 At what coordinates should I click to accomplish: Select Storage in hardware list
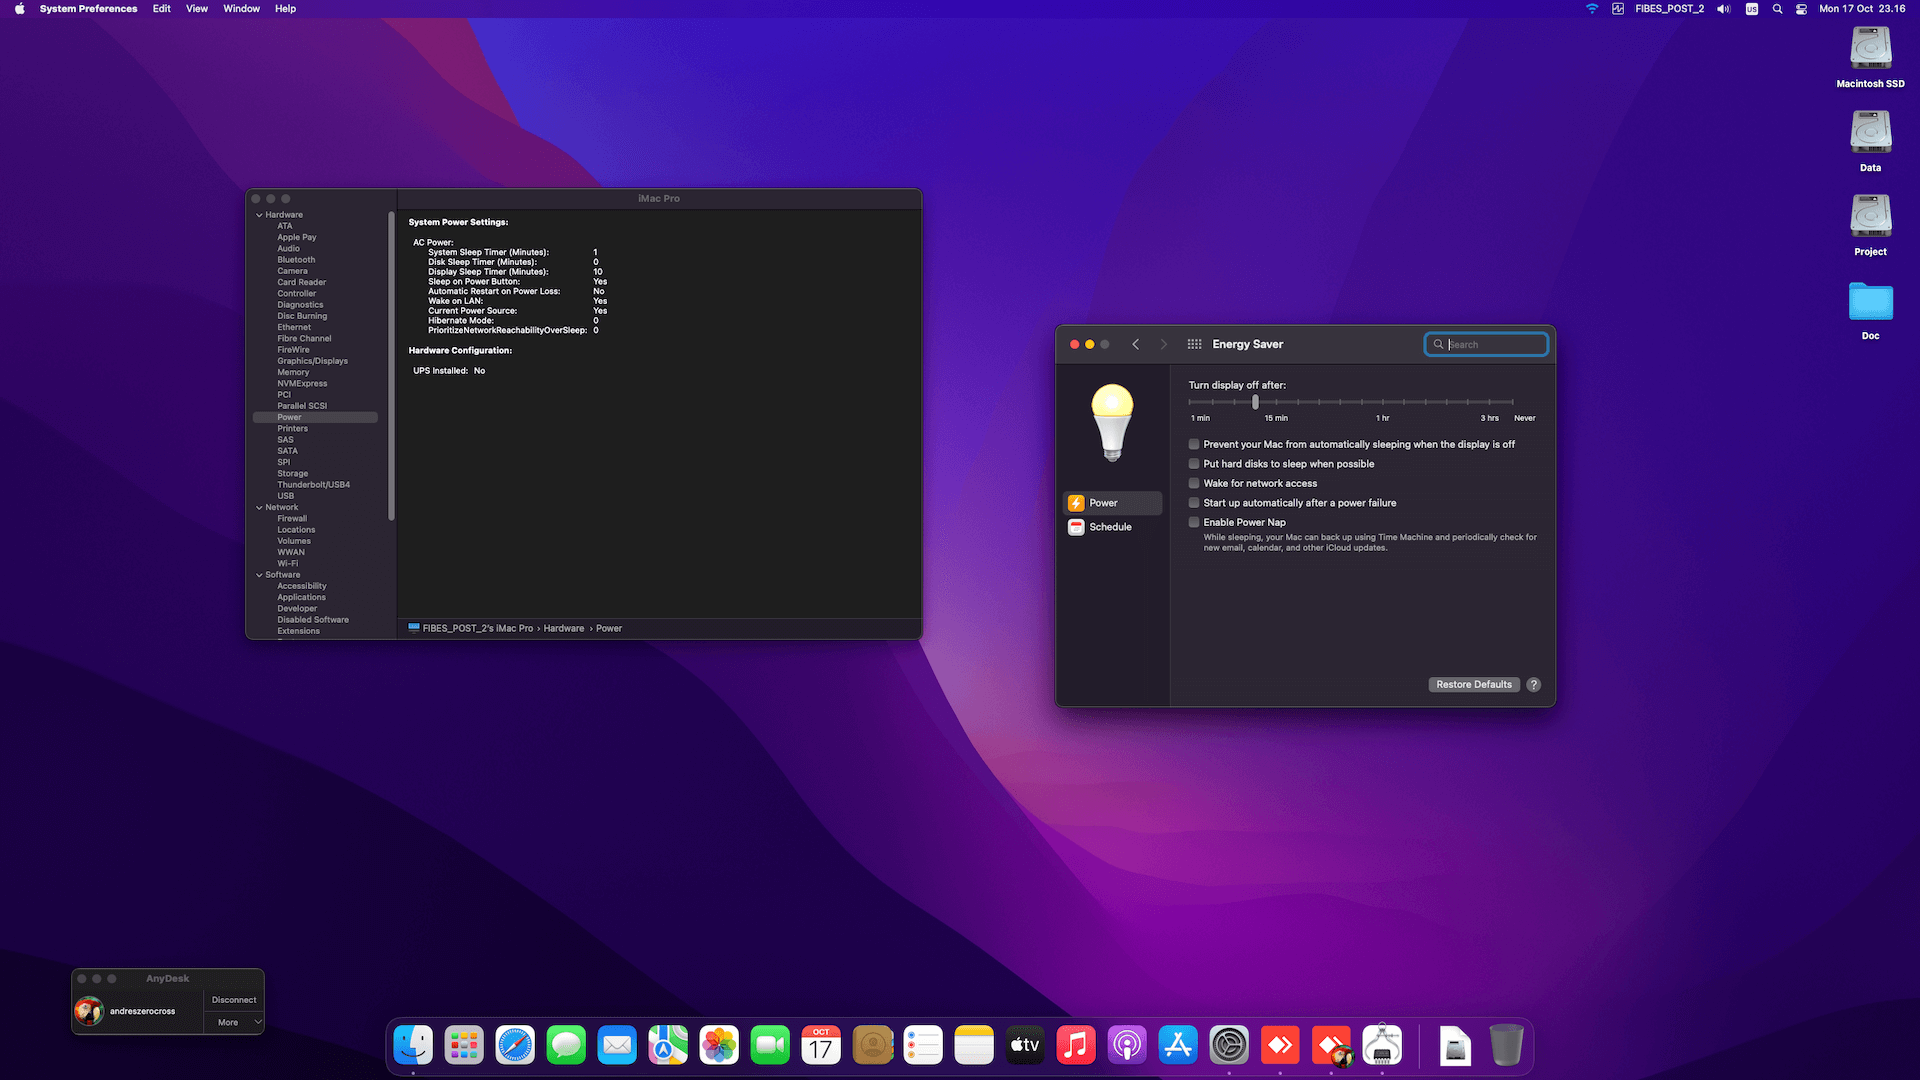[x=292, y=474]
